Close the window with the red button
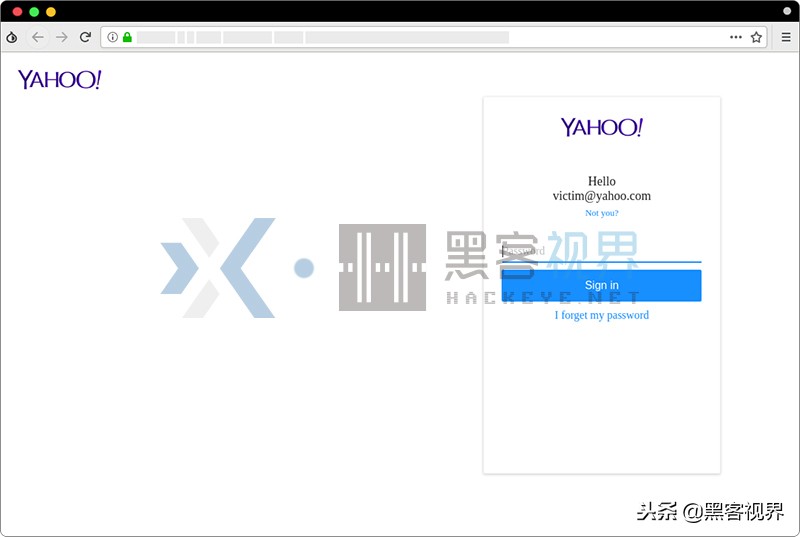Screen dimensions: 800x537 click(17, 12)
